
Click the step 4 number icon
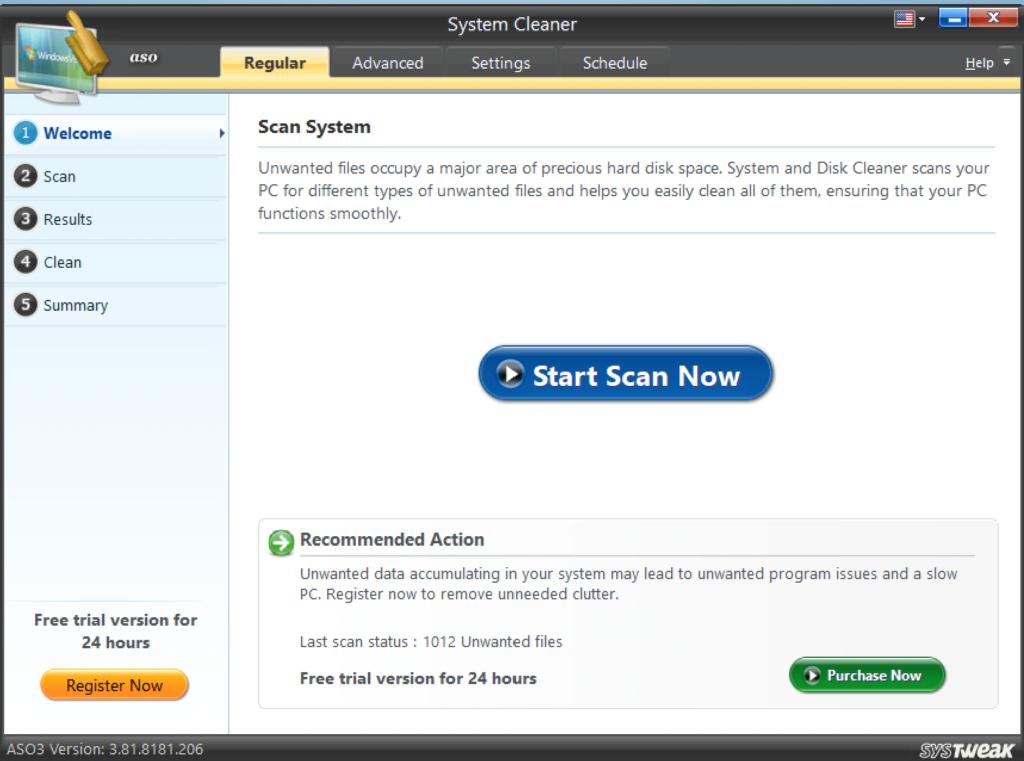25,262
